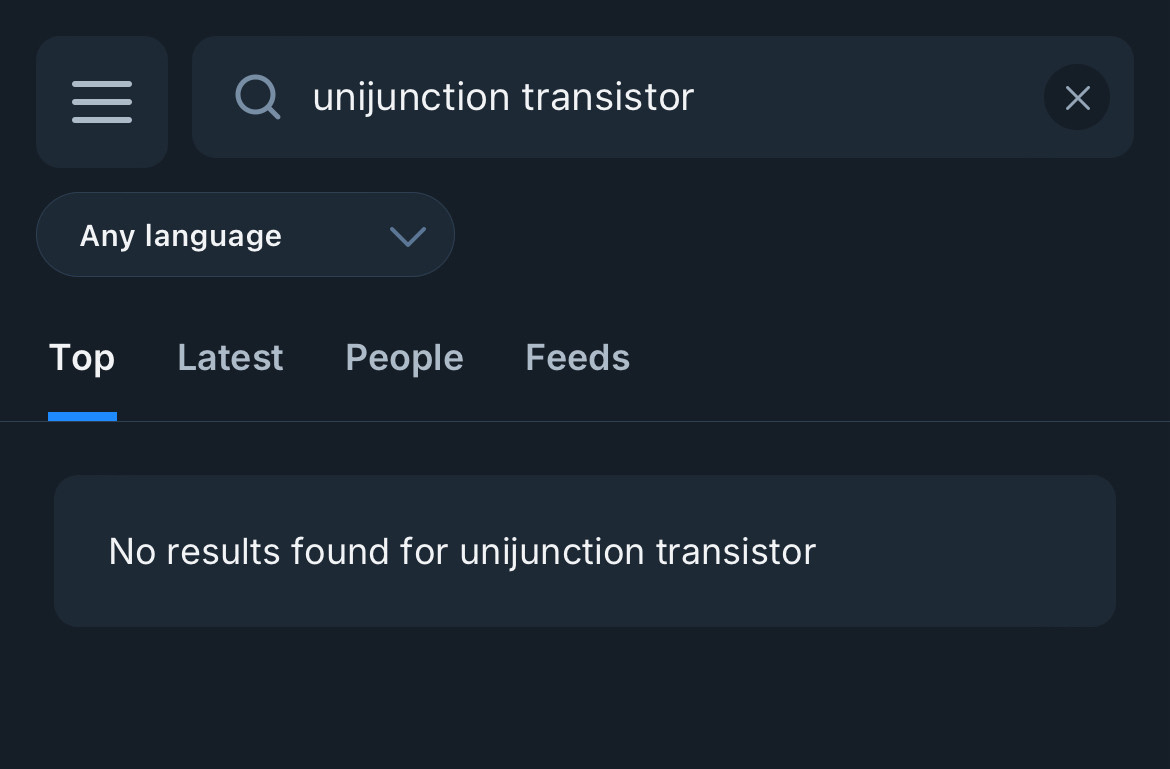Click the chevron arrow beside Any language
The width and height of the screenshot is (1170, 769).
coord(408,236)
